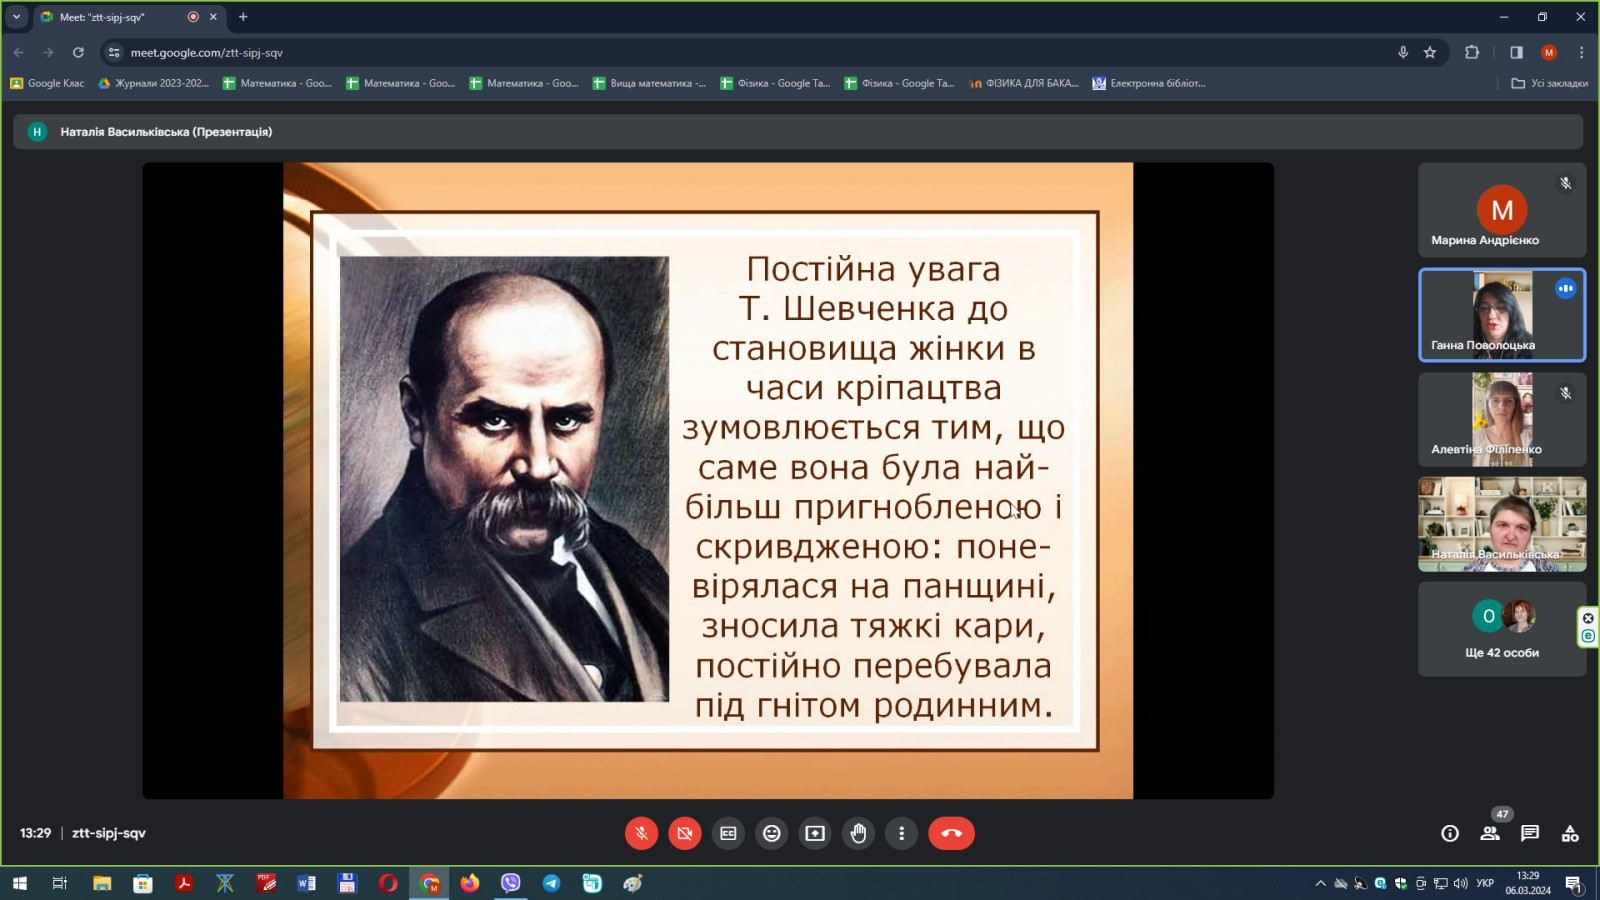
Task: Close the Meet tab
Action: coord(213,17)
